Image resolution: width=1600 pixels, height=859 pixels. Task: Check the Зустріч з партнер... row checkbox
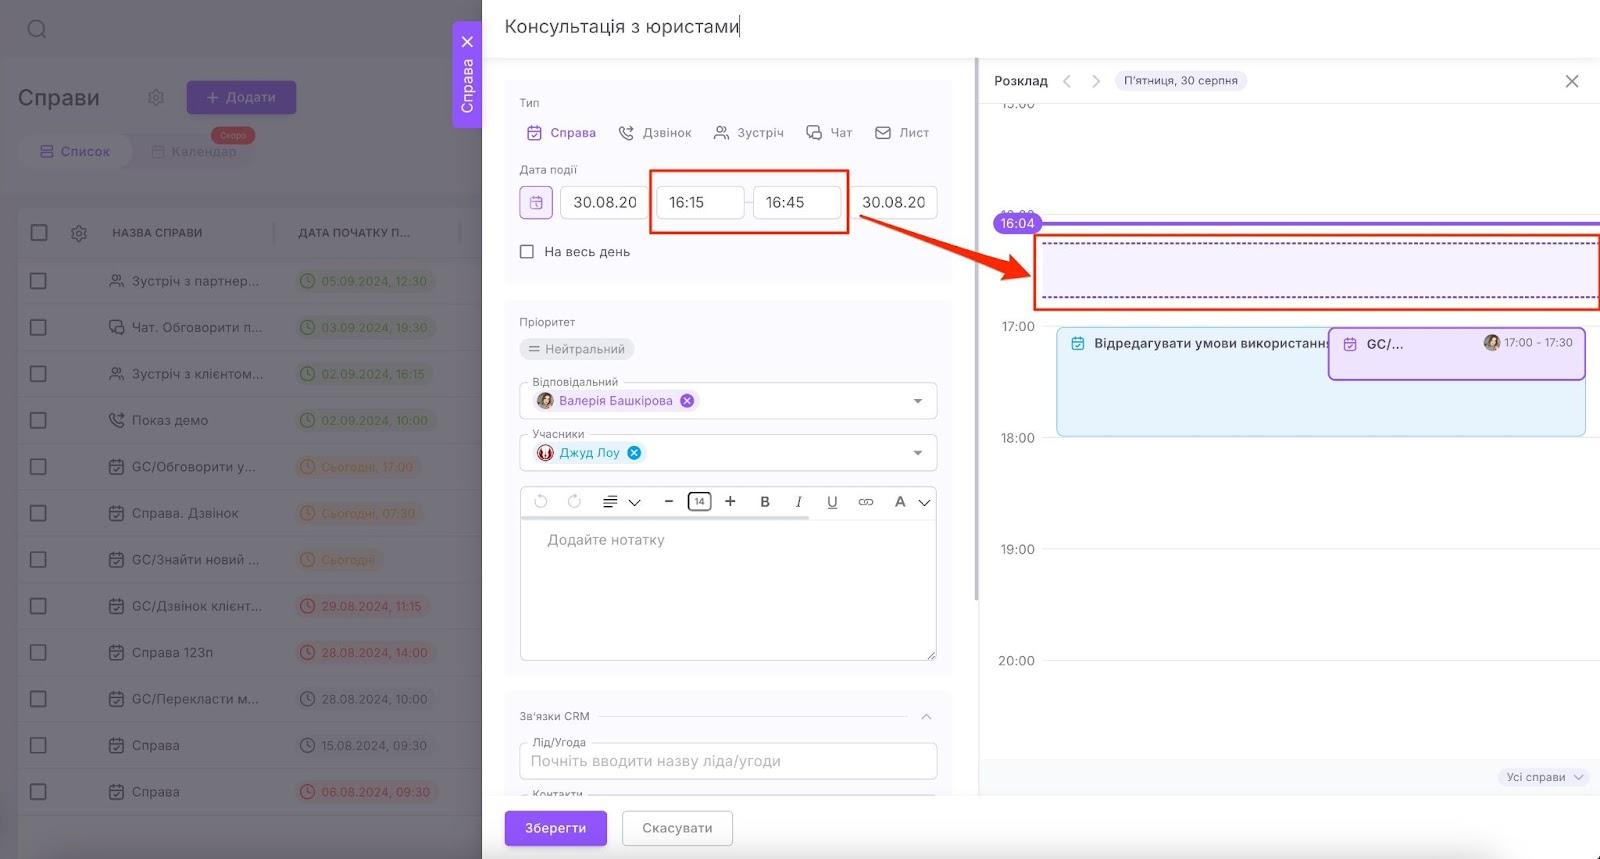38,281
